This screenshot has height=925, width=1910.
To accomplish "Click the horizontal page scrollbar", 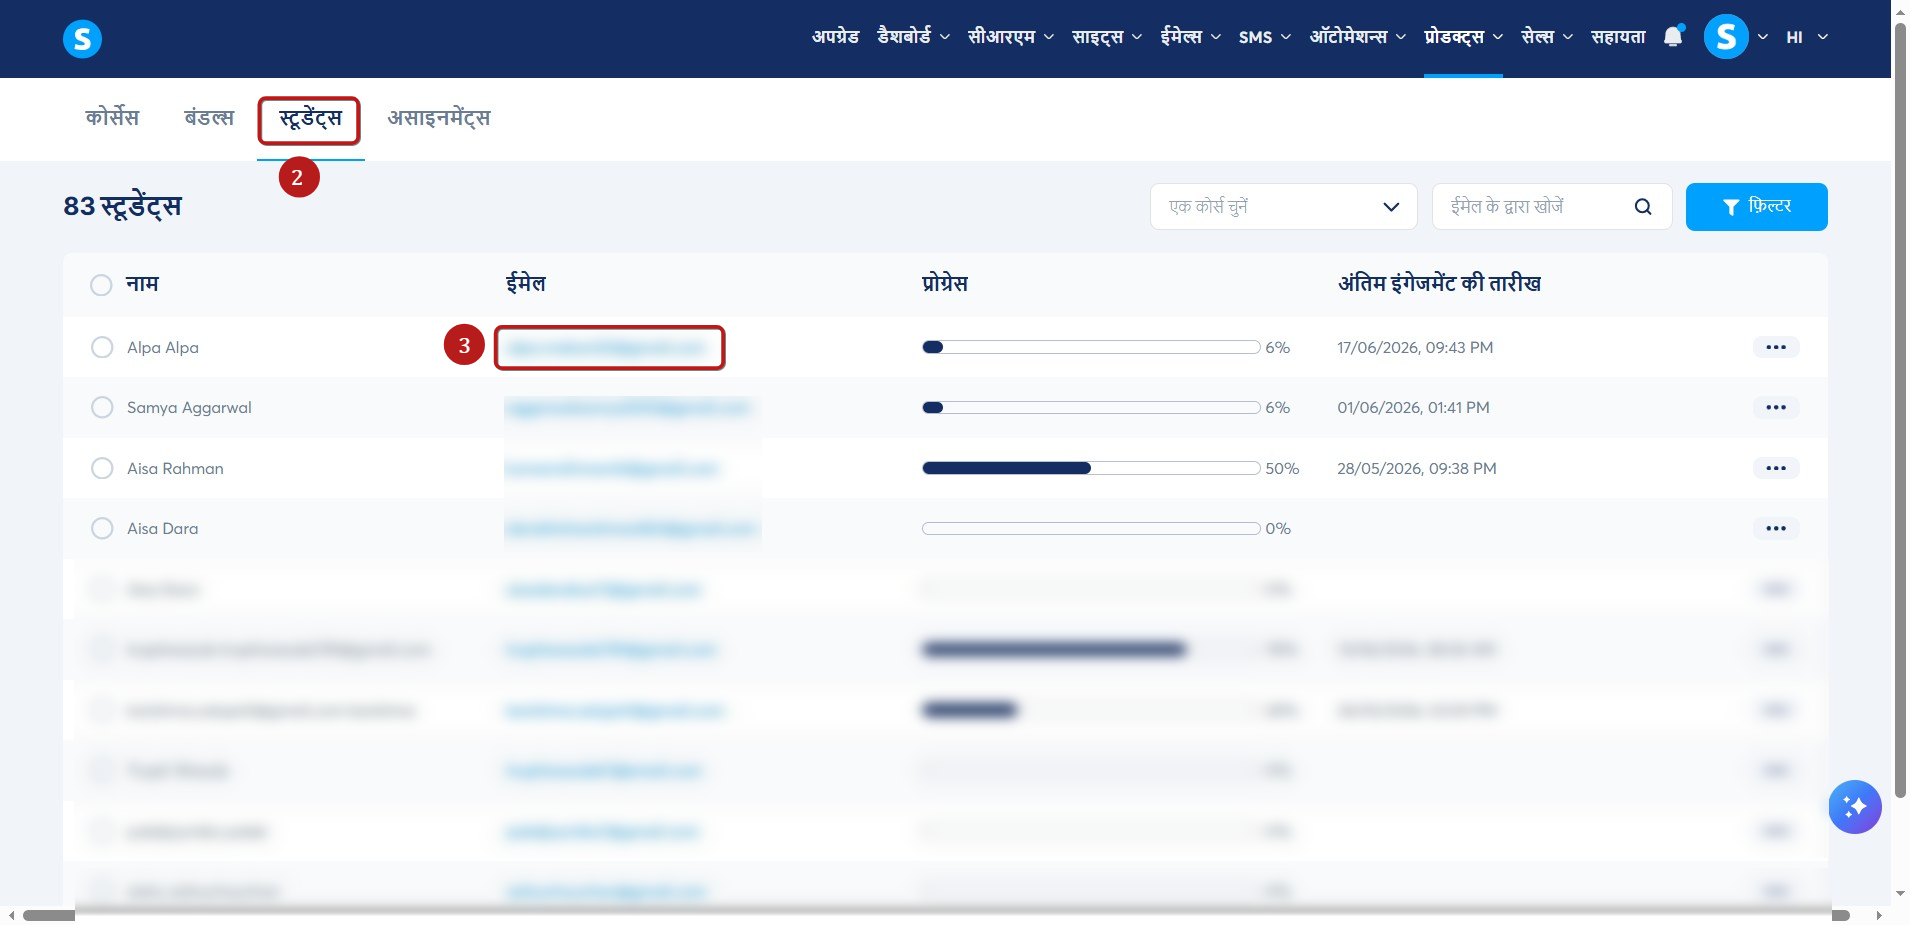I will (936, 915).
